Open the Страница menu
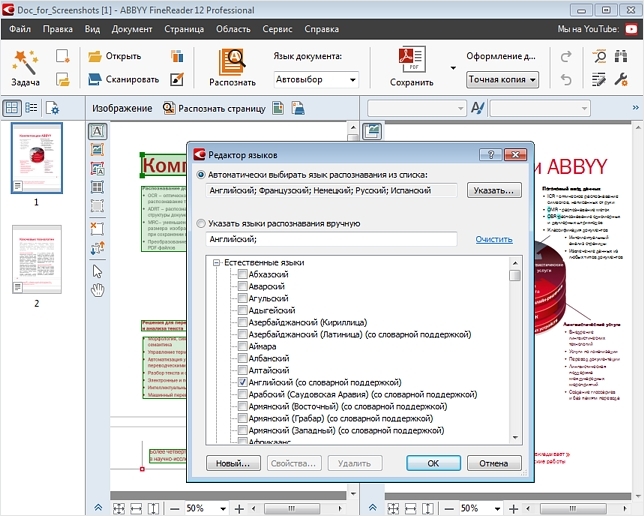 (x=184, y=29)
